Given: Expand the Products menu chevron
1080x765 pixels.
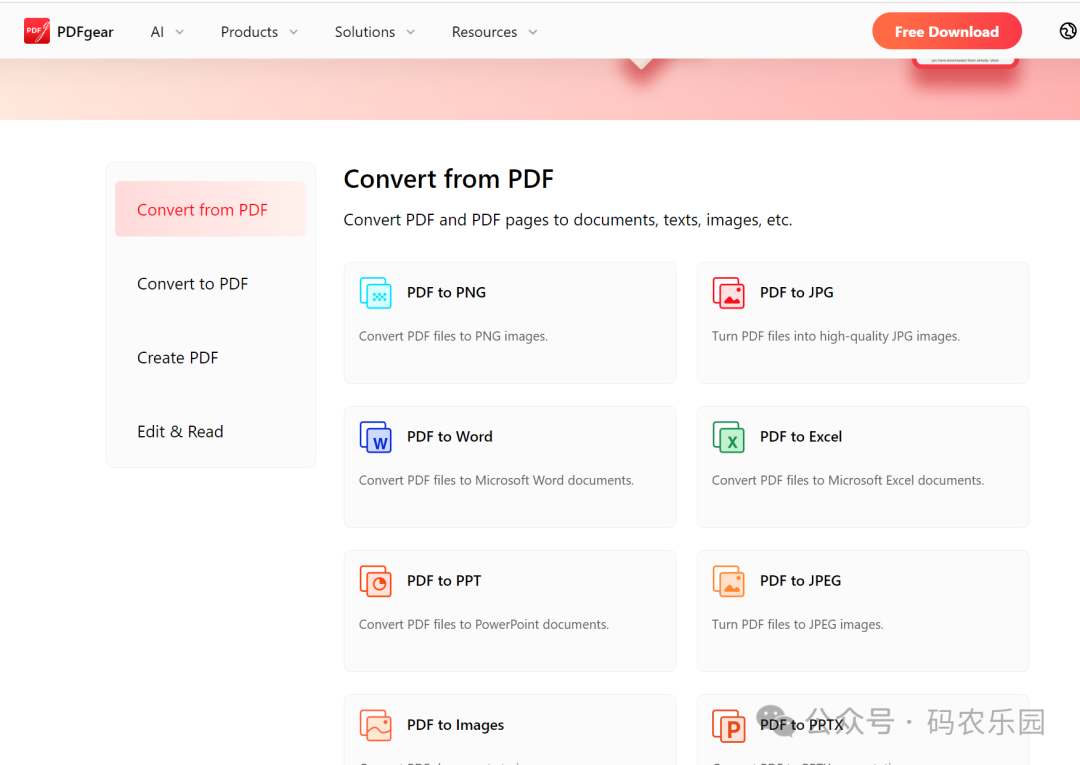Looking at the screenshot, I should tap(293, 32).
